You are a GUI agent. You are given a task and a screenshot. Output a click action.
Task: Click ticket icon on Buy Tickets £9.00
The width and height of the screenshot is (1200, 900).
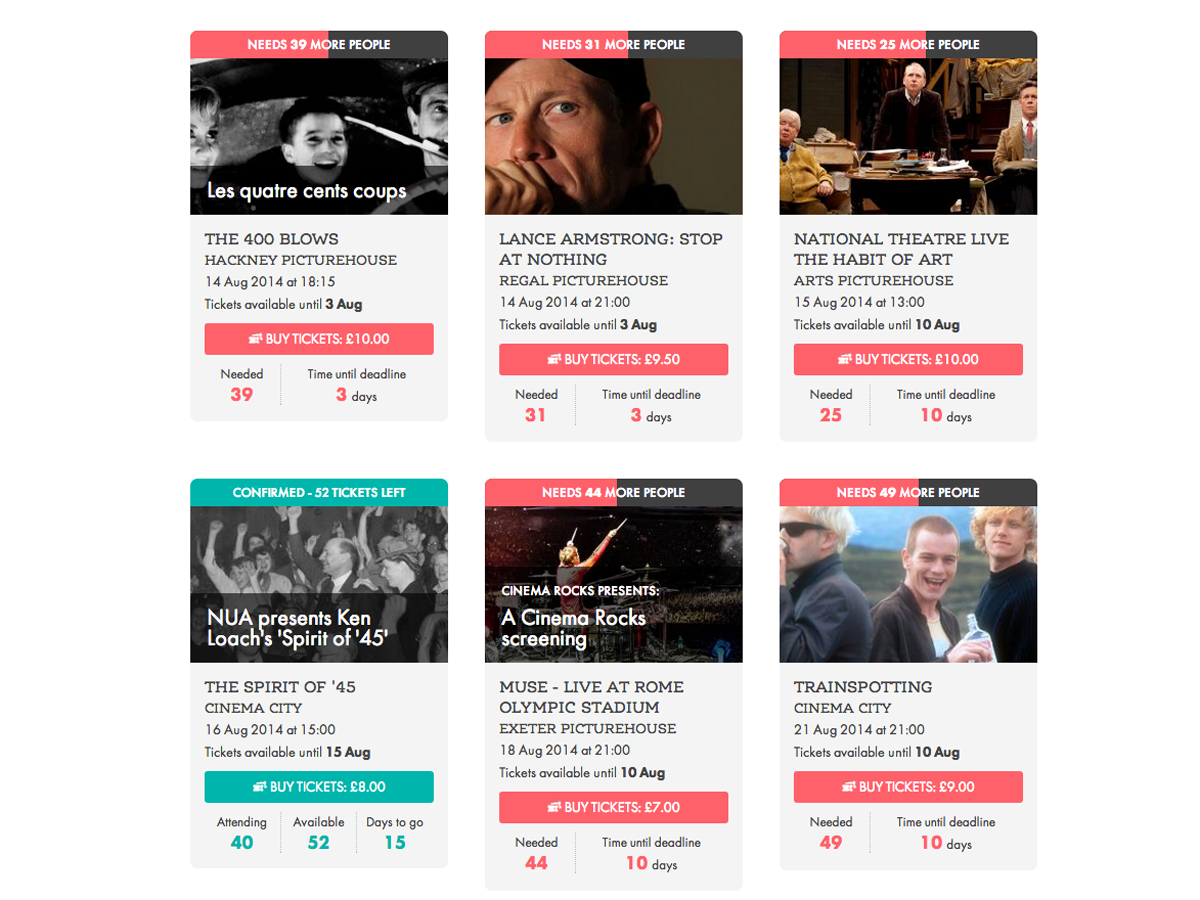pos(848,787)
